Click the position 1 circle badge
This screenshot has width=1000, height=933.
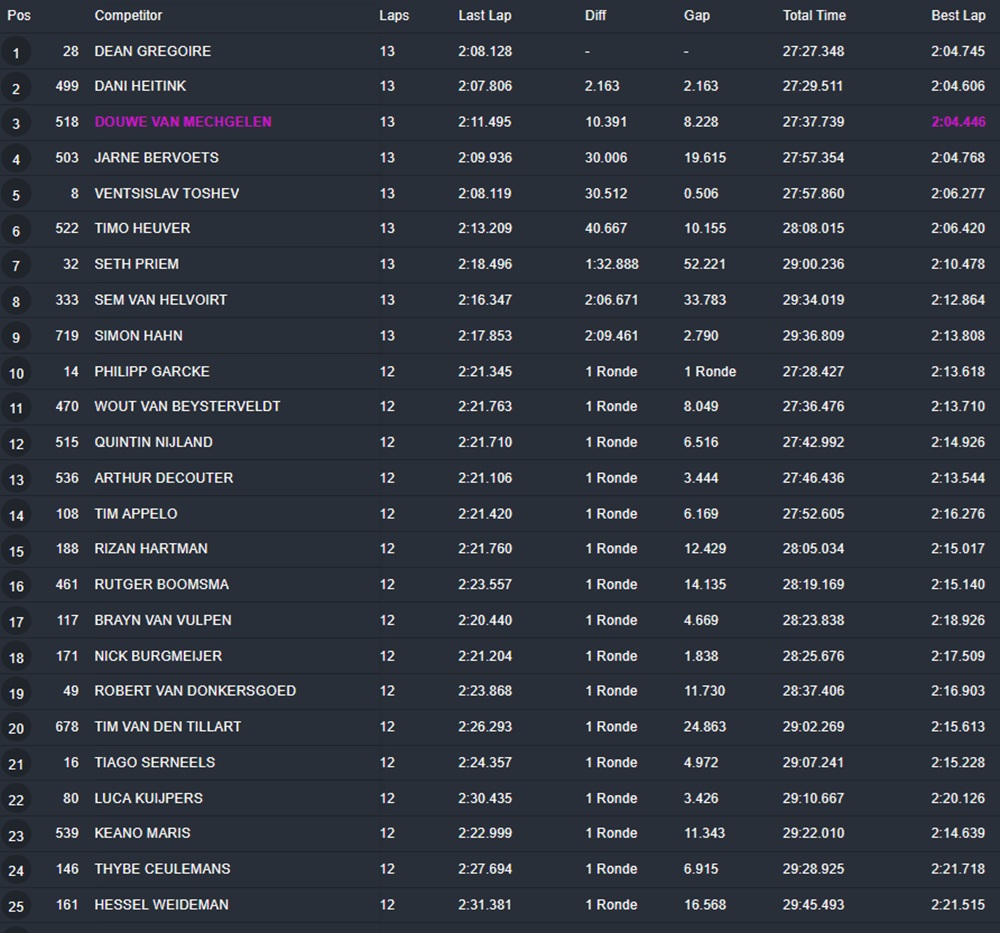point(16,52)
